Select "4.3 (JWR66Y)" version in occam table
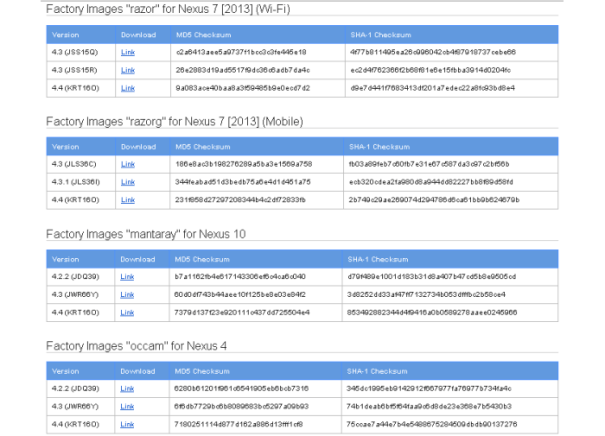Viewport: 605px width, 436px height. (x=75, y=407)
